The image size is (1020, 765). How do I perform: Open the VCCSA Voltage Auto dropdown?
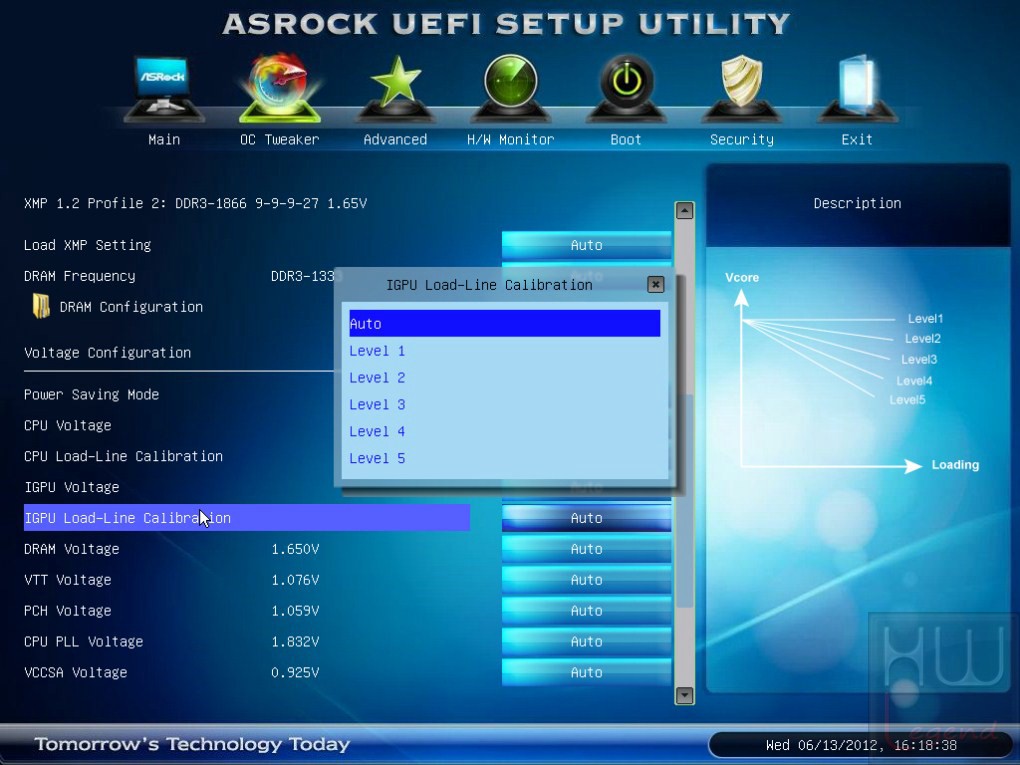pos(586,672)
